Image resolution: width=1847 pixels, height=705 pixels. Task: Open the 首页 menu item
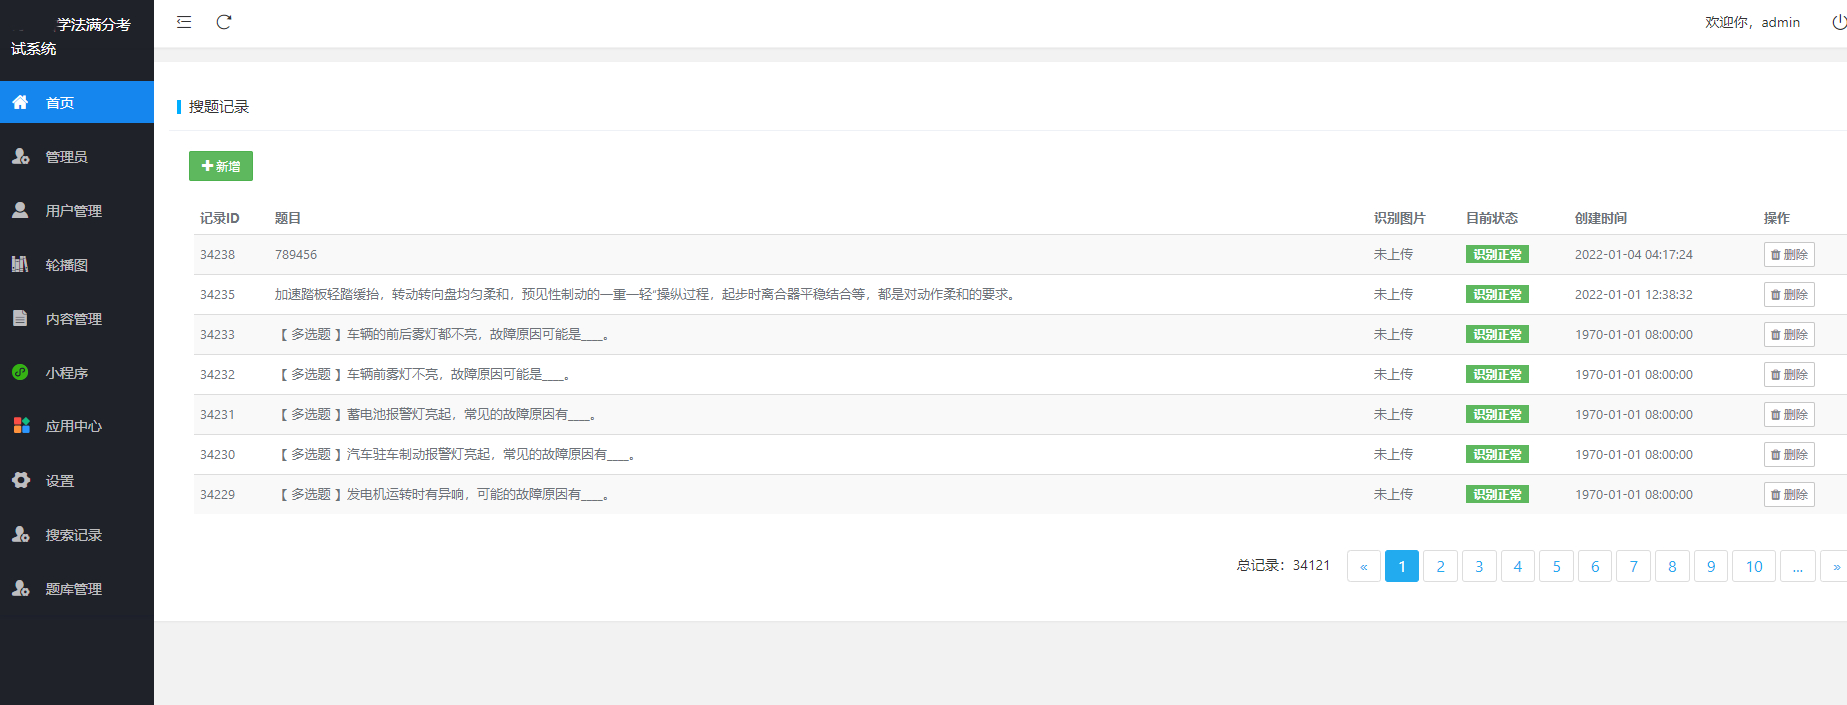click(77, 102)
